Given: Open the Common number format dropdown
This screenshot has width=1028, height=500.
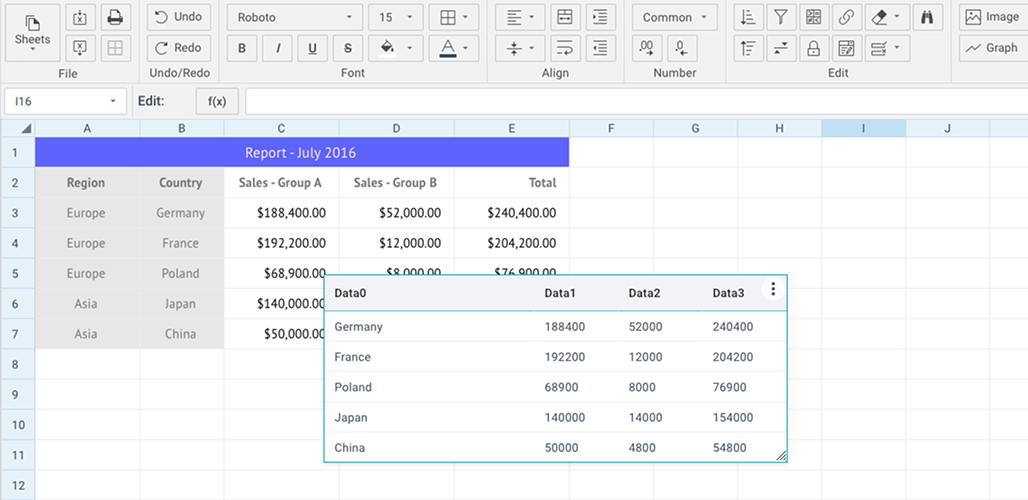Looking at the screenshot, I should pyautogui.click(x=674, y=17).
